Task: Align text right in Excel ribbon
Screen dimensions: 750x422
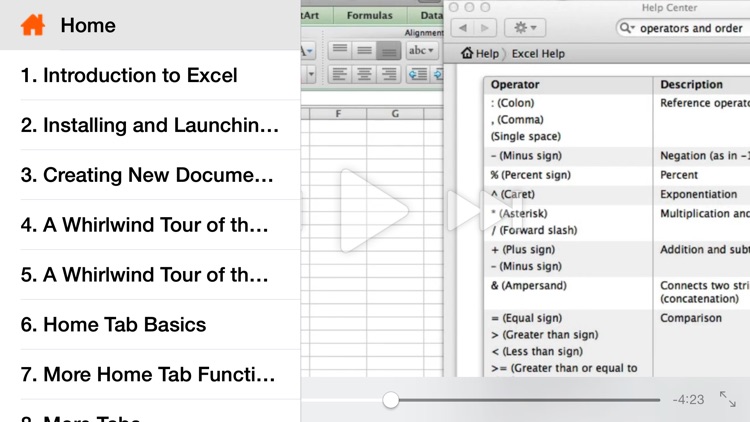Action: point(388,74)
